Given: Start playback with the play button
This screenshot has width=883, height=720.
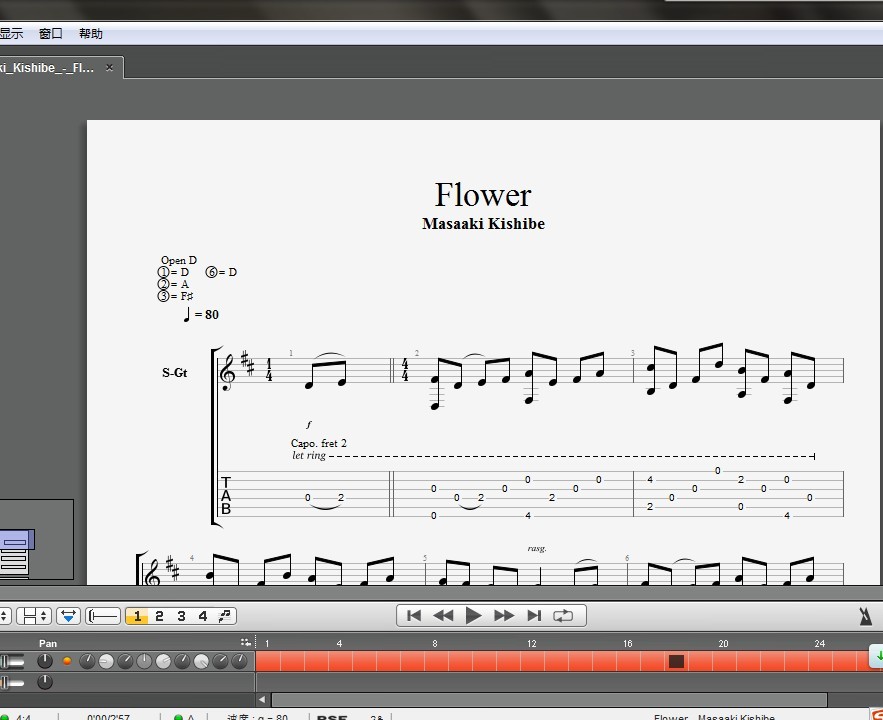Looking at the screenshot, I should click(474, 615).
